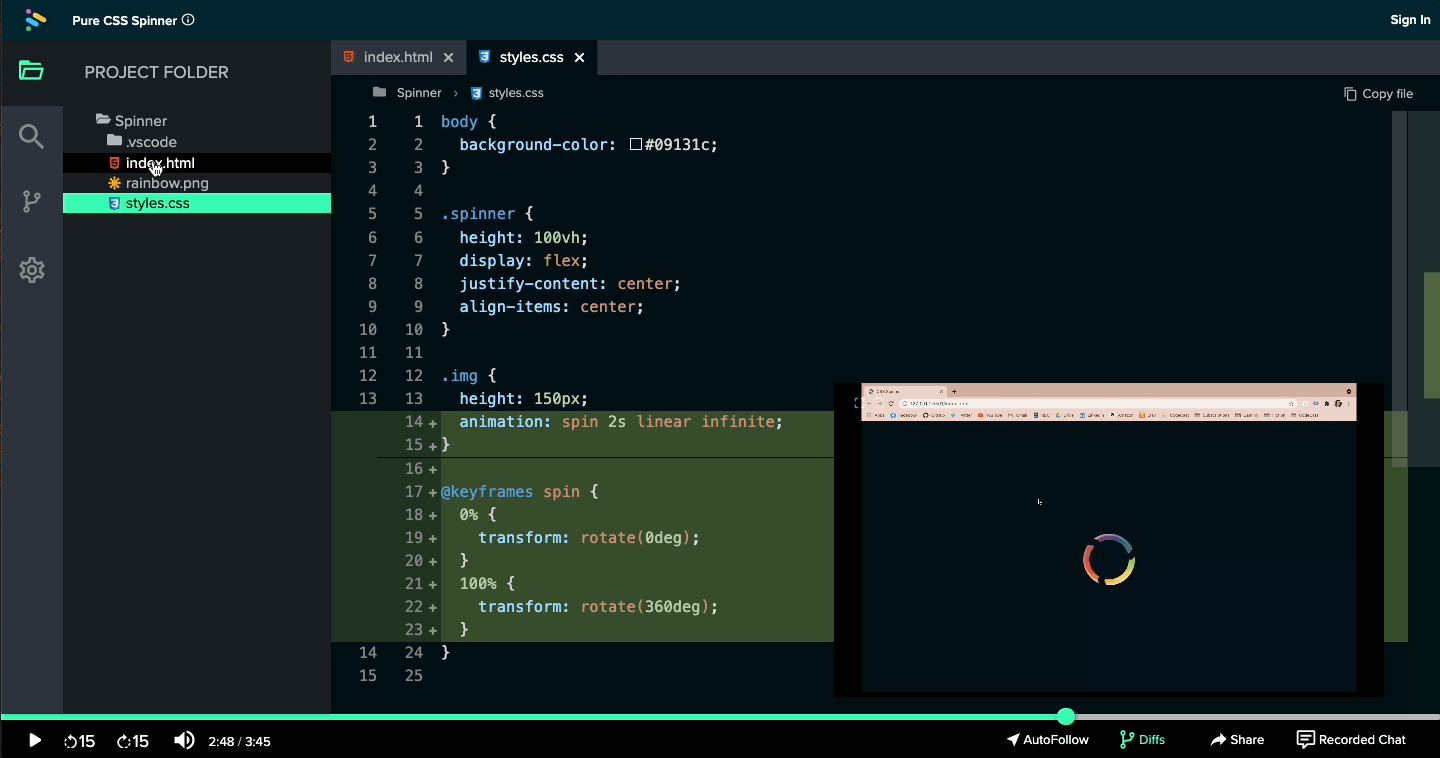Click the '.spinner {' selector line
1440x758 pixels.
click(487, 214)
